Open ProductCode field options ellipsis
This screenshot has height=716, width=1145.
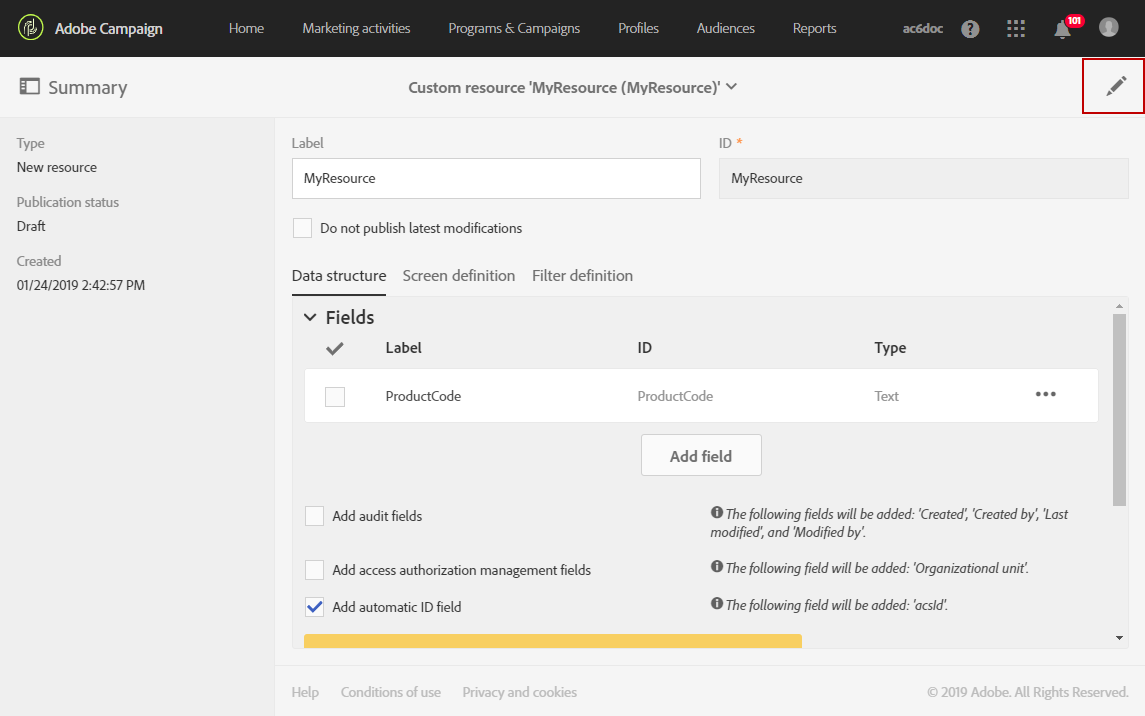click(x=1045, y=395)
